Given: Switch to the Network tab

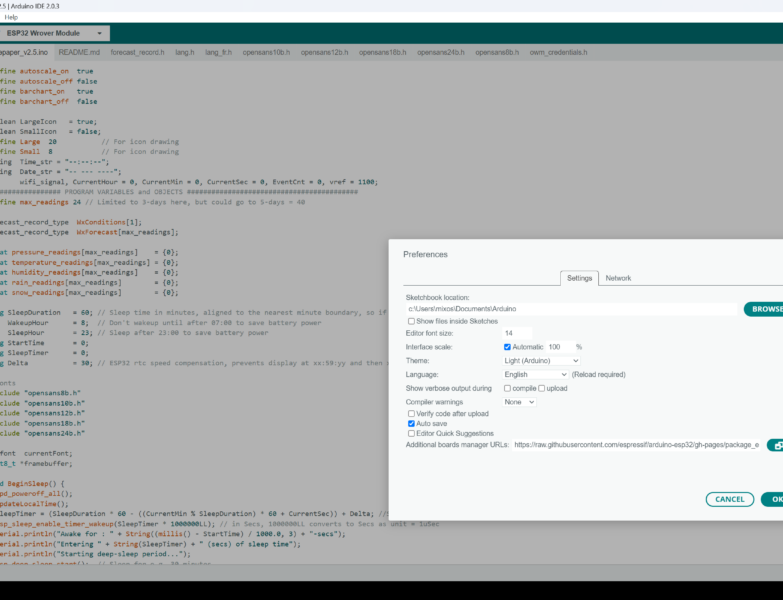Looking at the screenshot, I should click(x=618, y=278).
